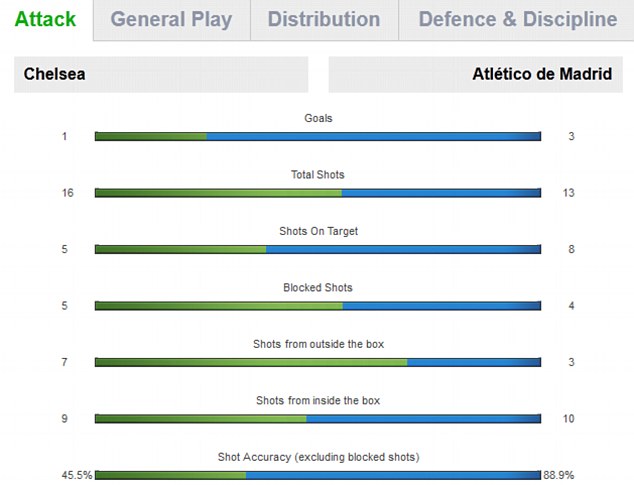Open the Attack tab
634x485 pixels.
point(45,19)
